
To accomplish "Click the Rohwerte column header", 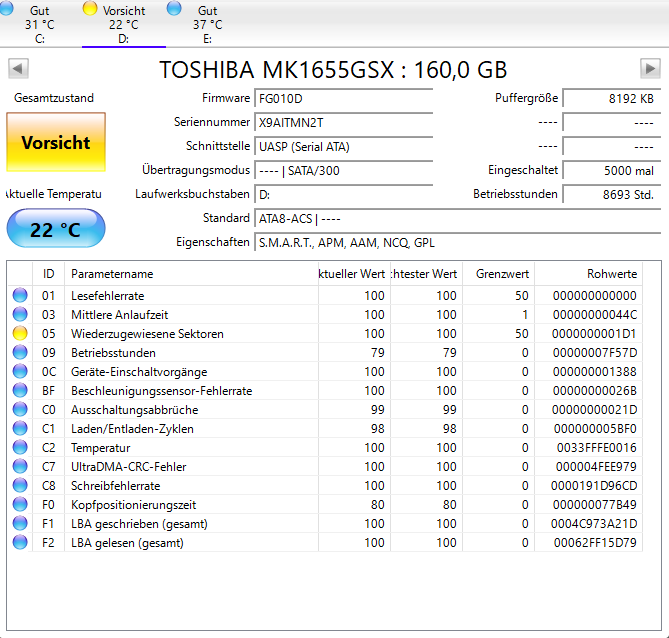I will point(588,274).
